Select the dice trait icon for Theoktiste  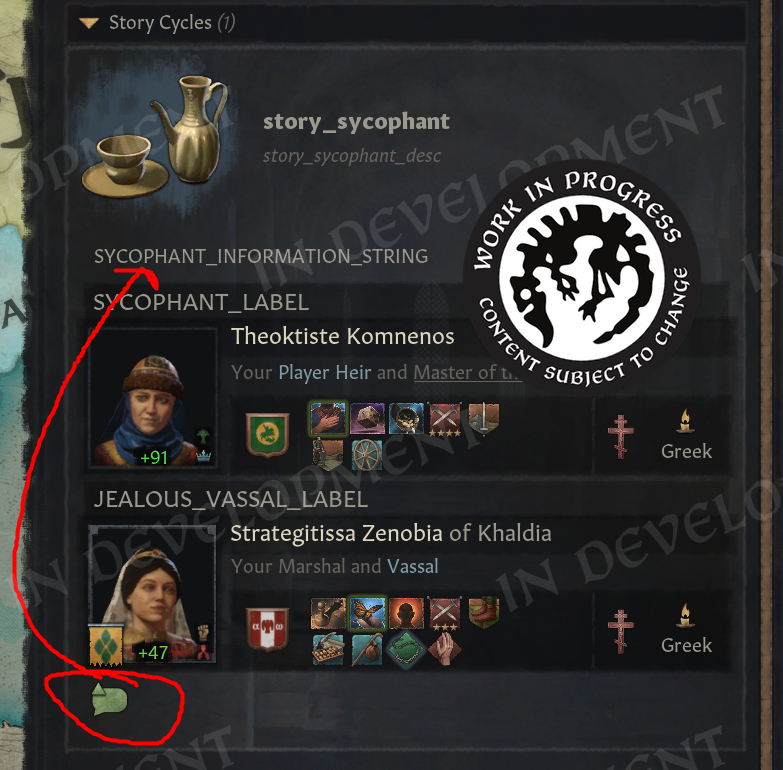point(368,418)
